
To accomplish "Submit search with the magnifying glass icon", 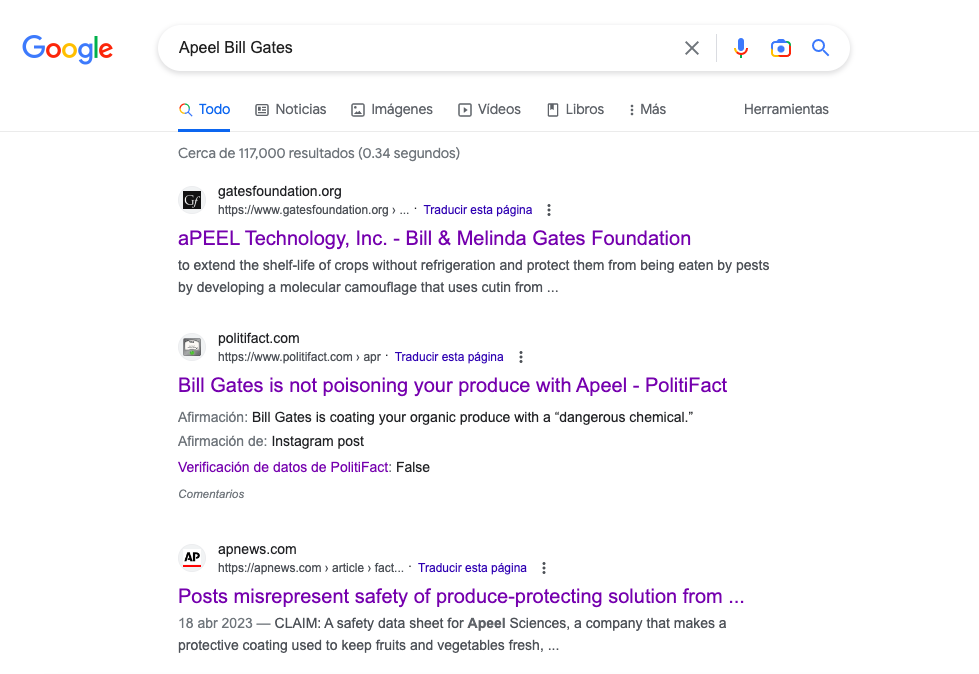I will point(820,47).
